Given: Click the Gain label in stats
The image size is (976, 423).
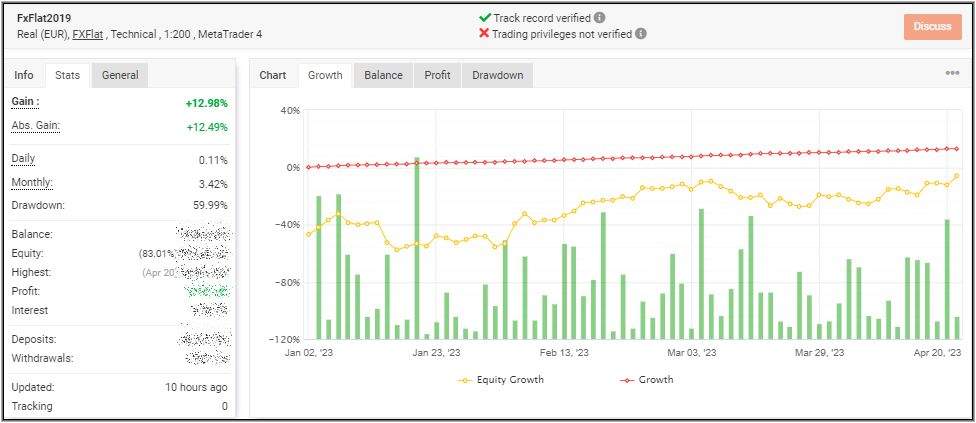Looking at the screenshot, I should click(x=25, y=102).
